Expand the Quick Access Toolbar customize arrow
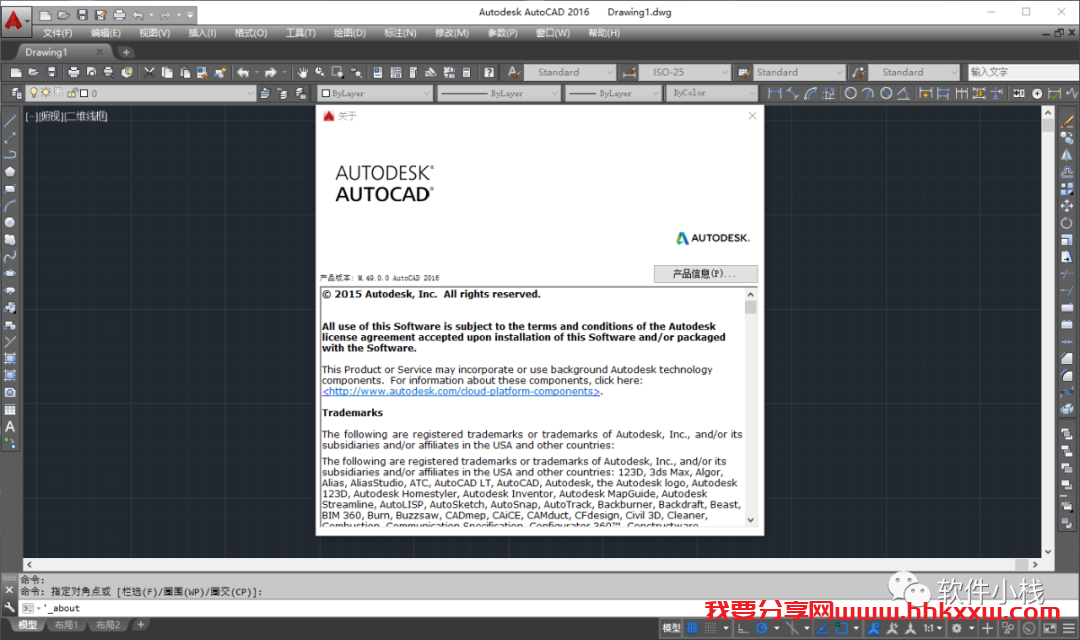The width and height of the screenshot is (1080, 640). click(190, 14)
